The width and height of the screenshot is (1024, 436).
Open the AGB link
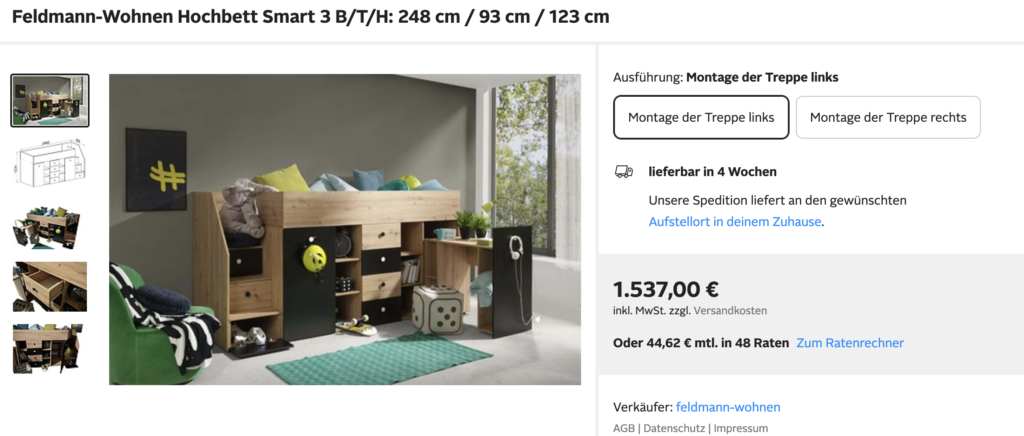pos(624,428)
